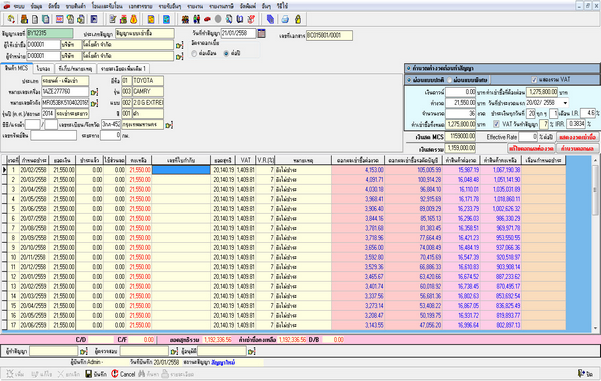The image size is (601, 381).
Task: Click the notepad with pencil toolbar icon
Action: [x=112, y=19]
